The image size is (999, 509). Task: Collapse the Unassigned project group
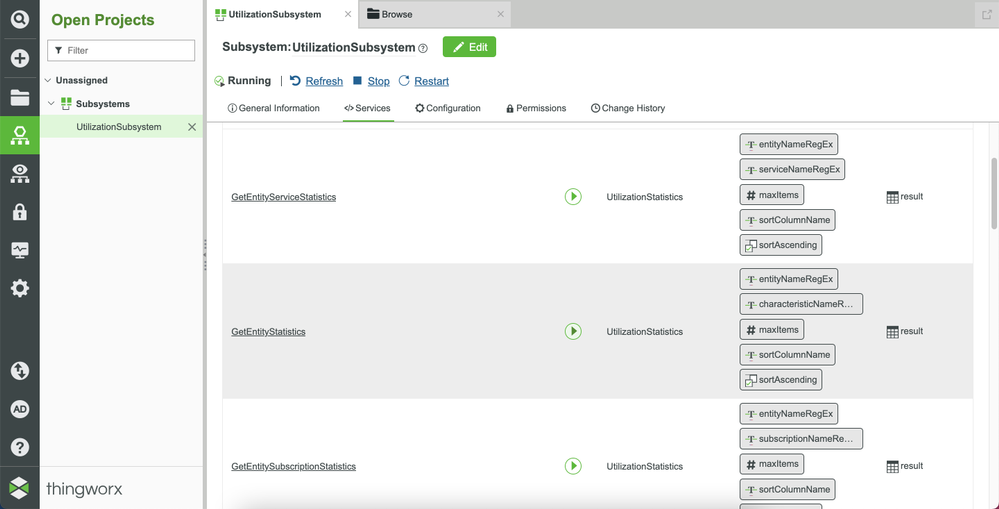(x=47, y=80)
